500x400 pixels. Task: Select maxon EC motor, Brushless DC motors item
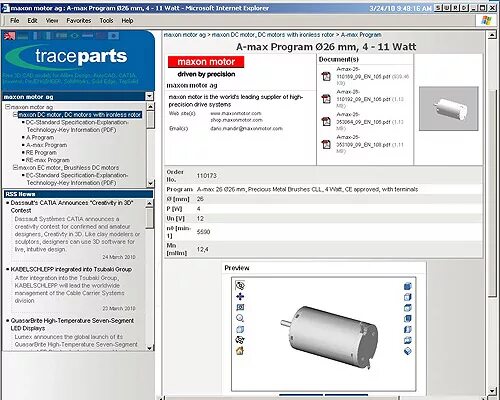click(69, 168)
